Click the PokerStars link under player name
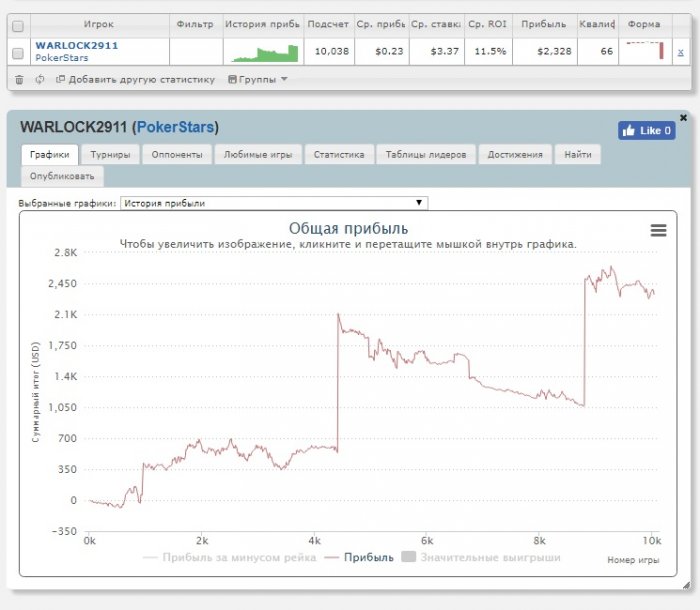Image resolution: width=700 pixels, height=610 pixels. tap(62, 58)
